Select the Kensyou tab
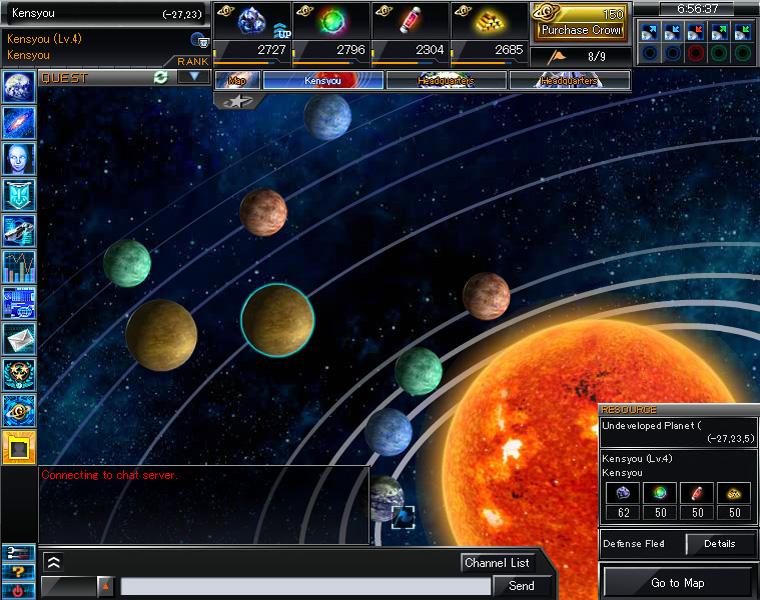760x600 pixels. pyautogui.click(x=322, y=80)
